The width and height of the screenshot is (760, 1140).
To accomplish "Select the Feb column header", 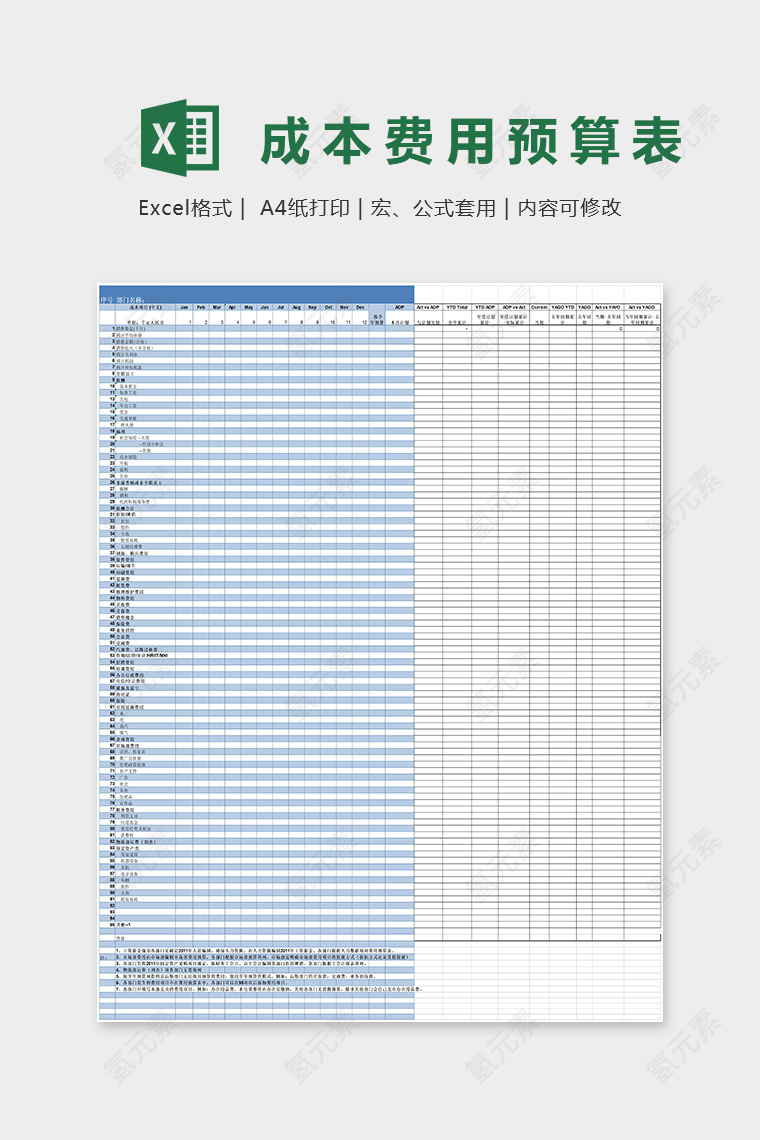I will pos(201,308).
